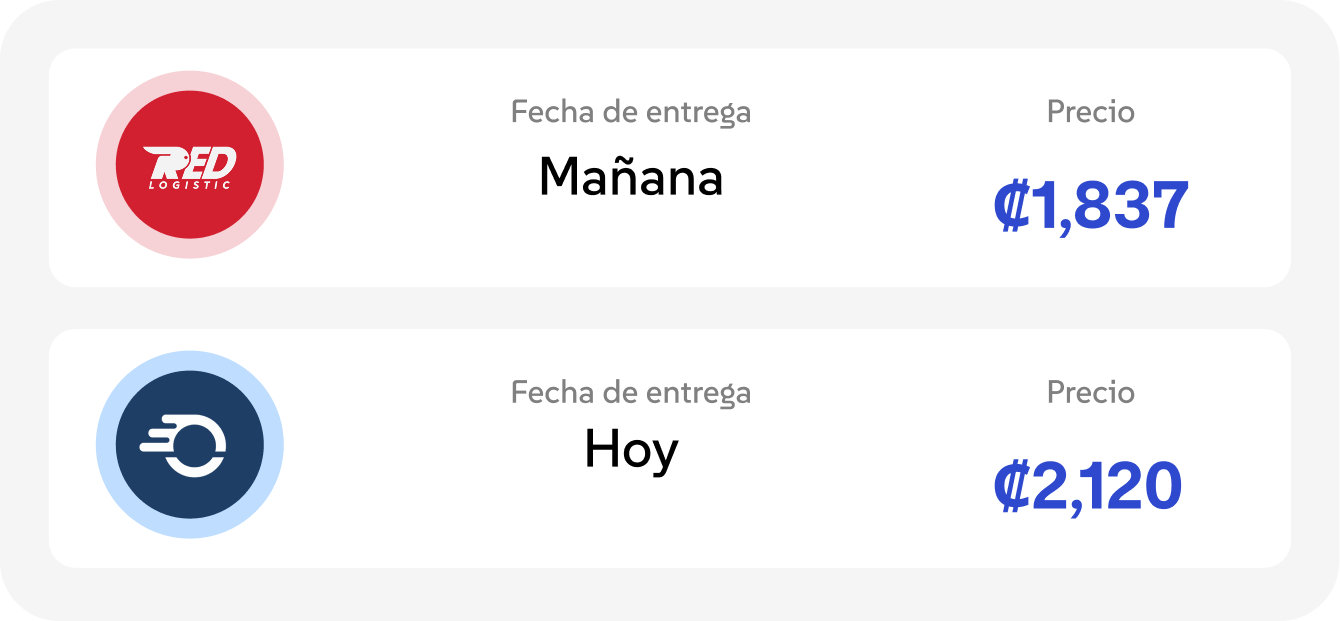Select the "Hoy" delivery date
Image resolution: width=1340 pixels, height=621 pixels.
(630, 452)
